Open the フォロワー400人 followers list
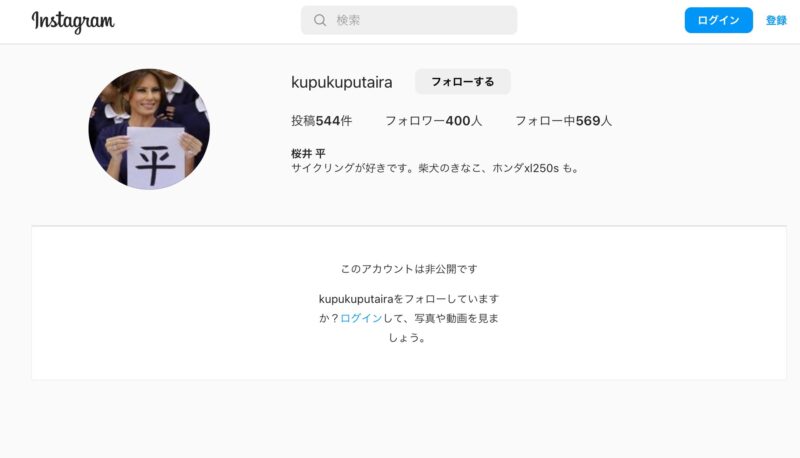This screenshot has width=800, height=458. (433, 121)
